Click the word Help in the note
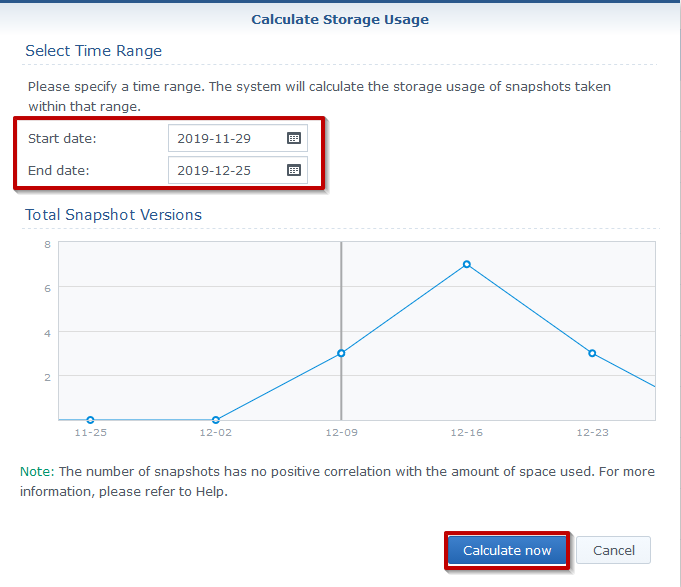681x587 pixels. pos(208,492)
